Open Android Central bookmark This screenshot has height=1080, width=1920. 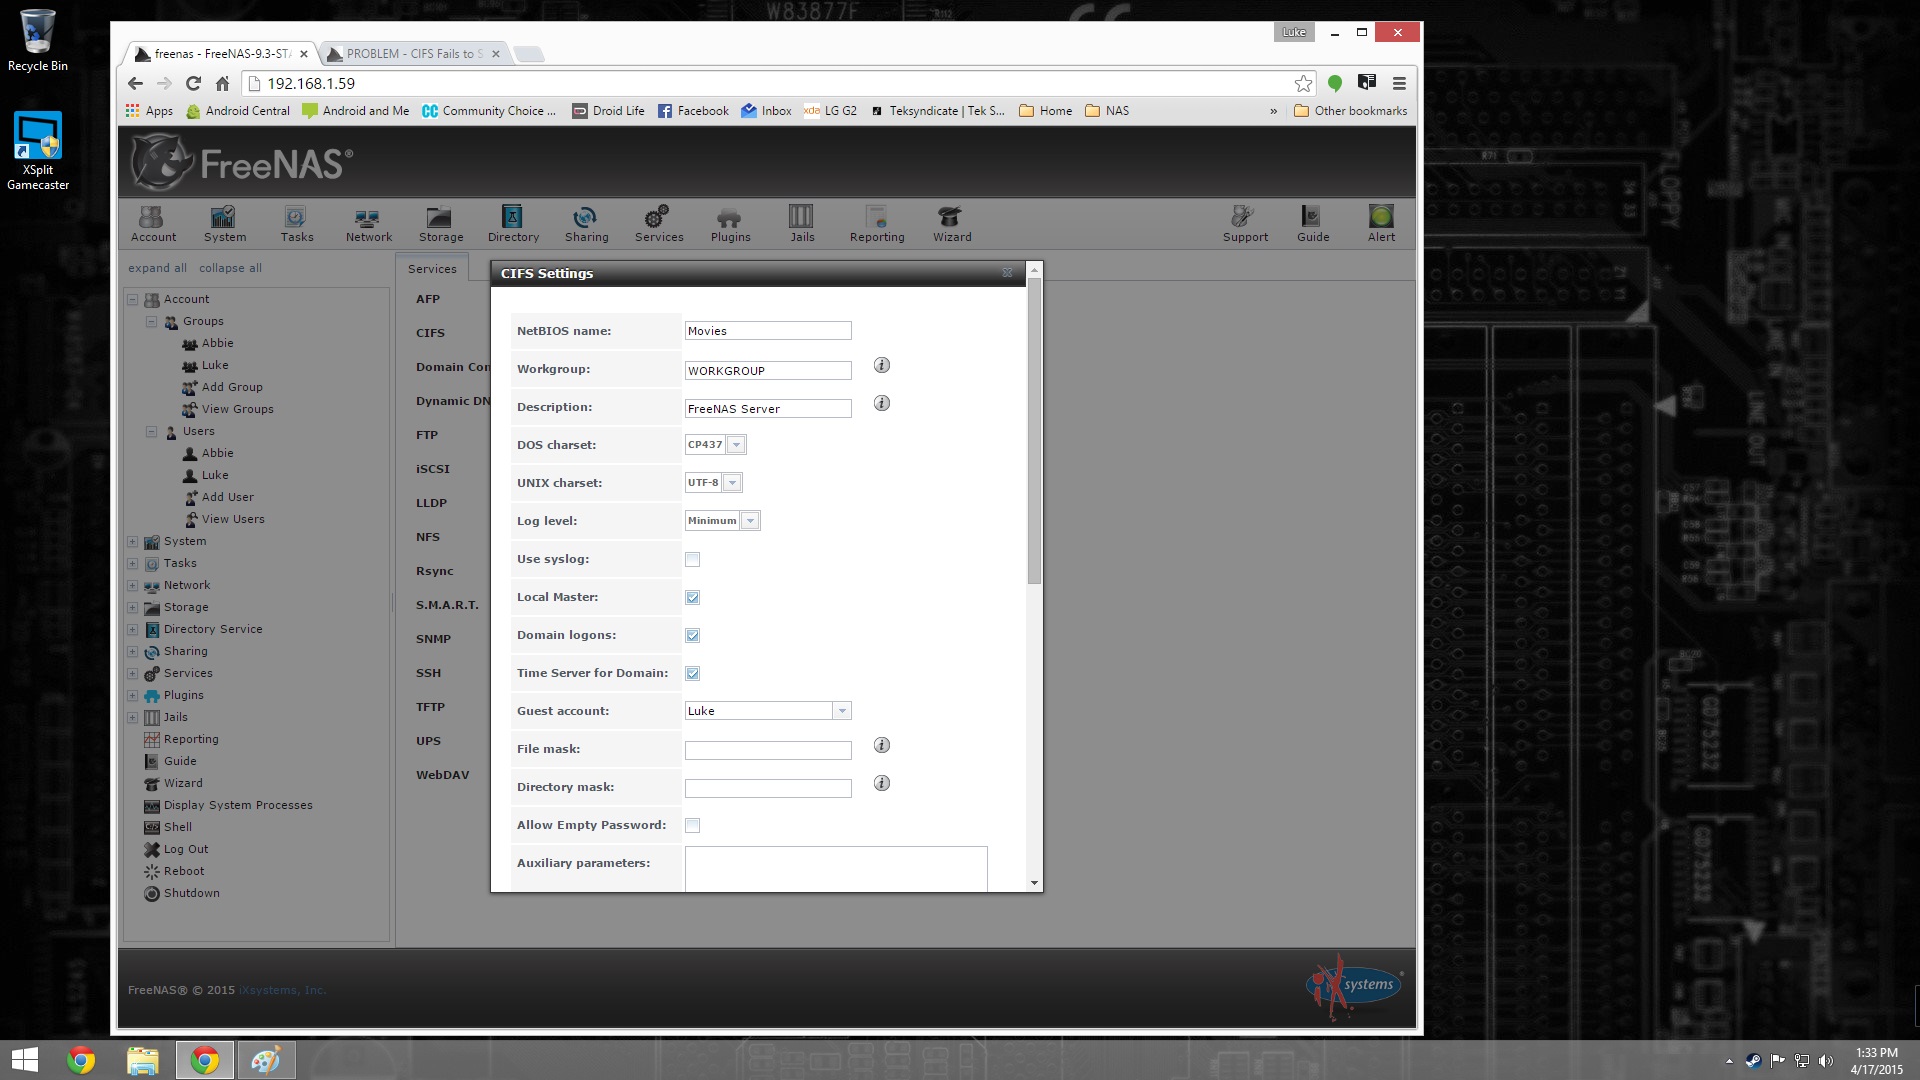pyautogui.click(x=238, y=111)
